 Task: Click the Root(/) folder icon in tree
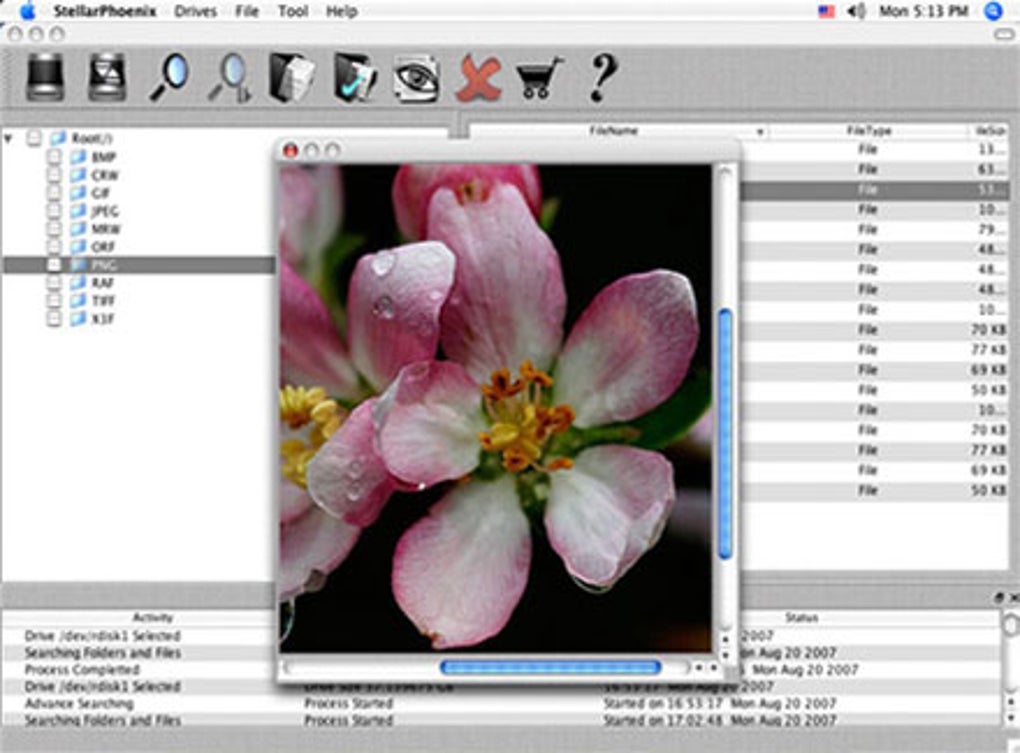click(x=59, y=138)
